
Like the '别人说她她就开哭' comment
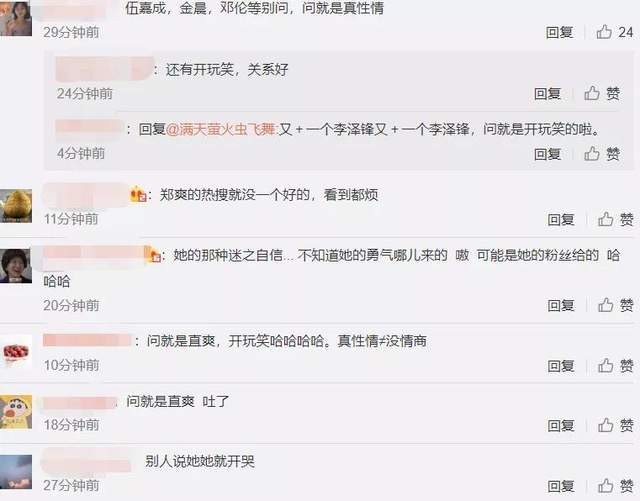616,486
